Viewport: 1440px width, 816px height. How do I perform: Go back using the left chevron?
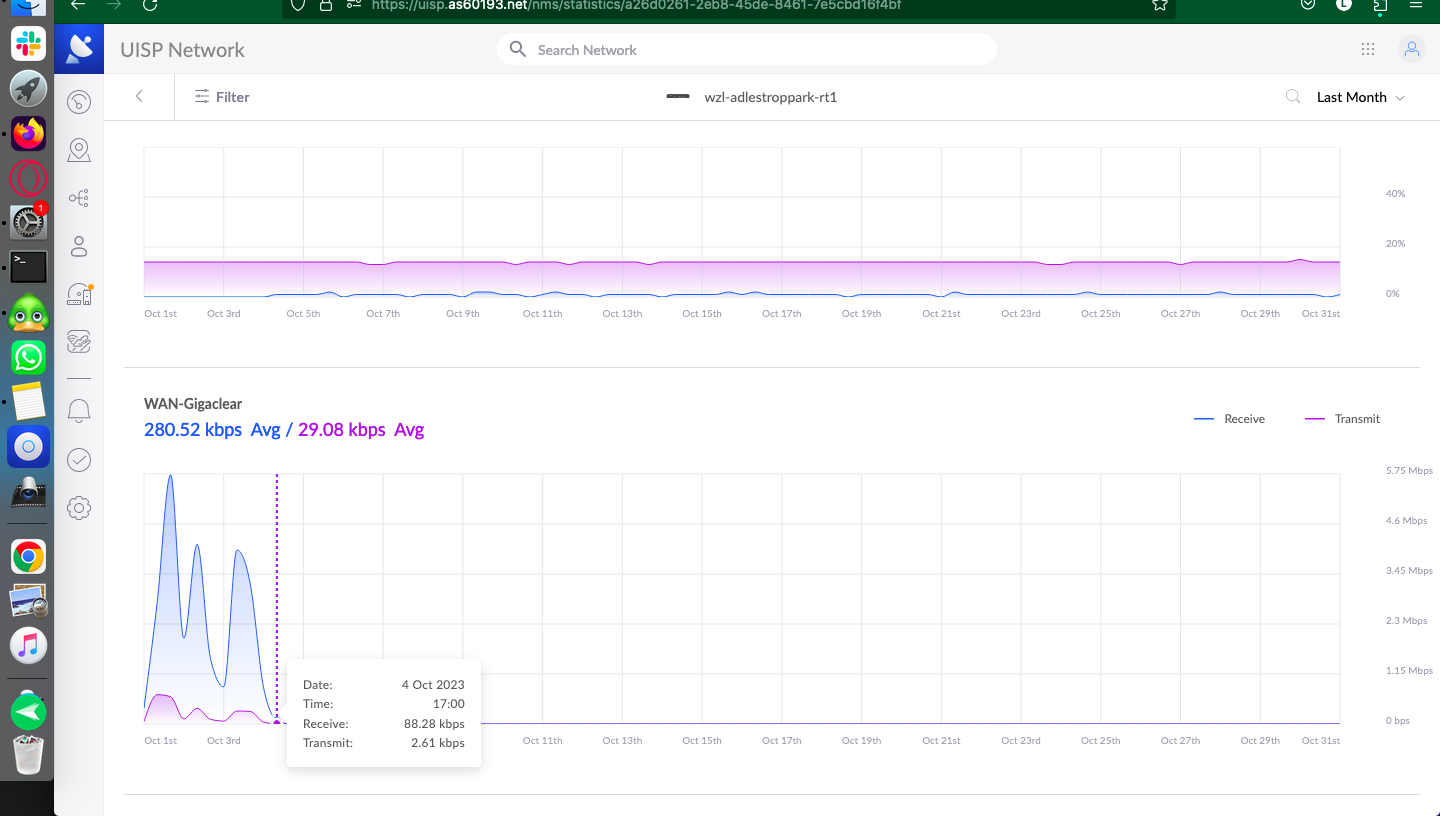(139, 97)
